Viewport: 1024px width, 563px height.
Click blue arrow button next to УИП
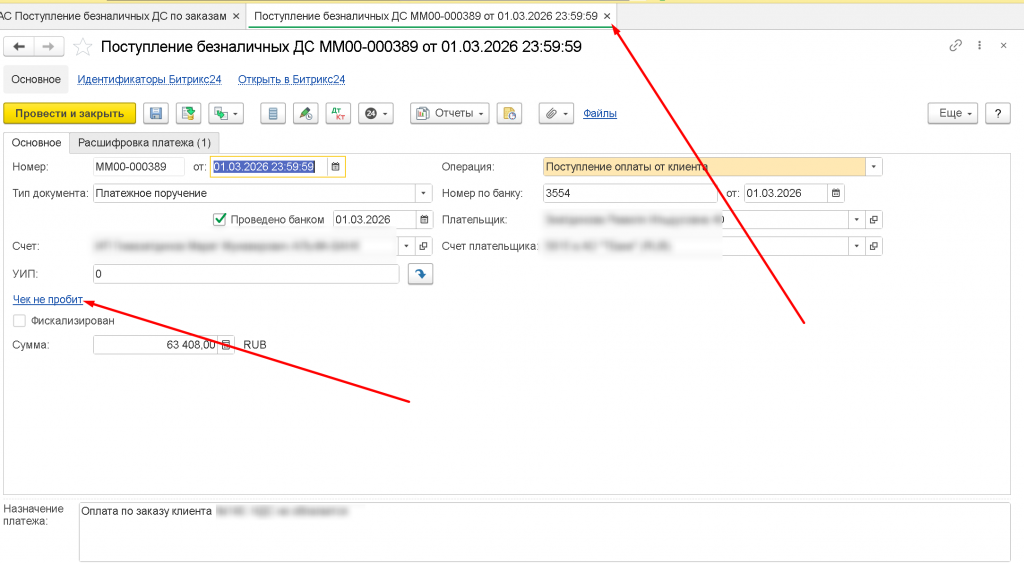[421, 274]
